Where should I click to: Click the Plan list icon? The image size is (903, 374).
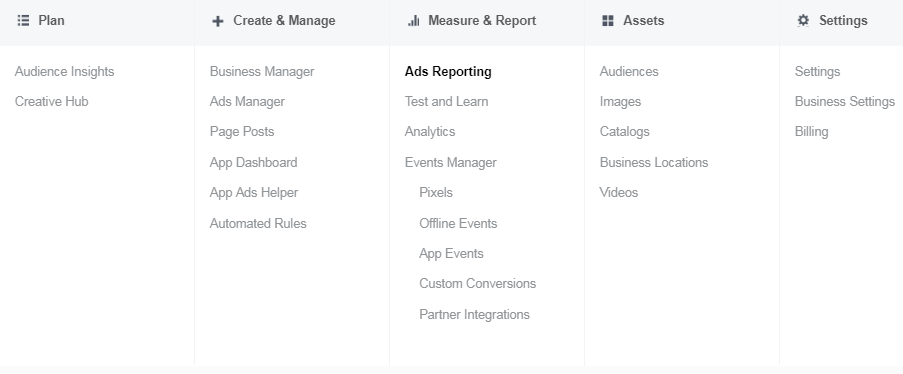point(23,21)
